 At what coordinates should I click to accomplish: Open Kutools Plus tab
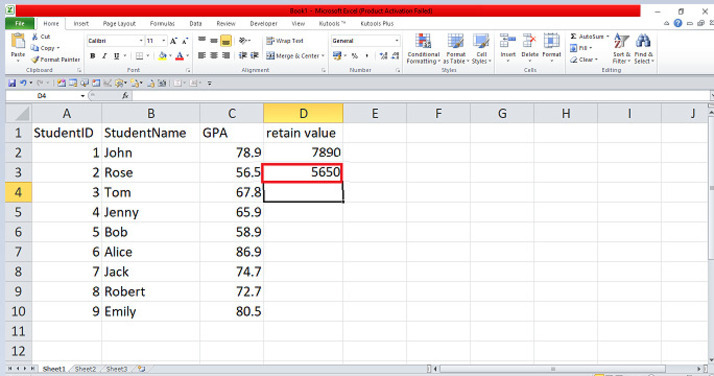click(377, 23)
